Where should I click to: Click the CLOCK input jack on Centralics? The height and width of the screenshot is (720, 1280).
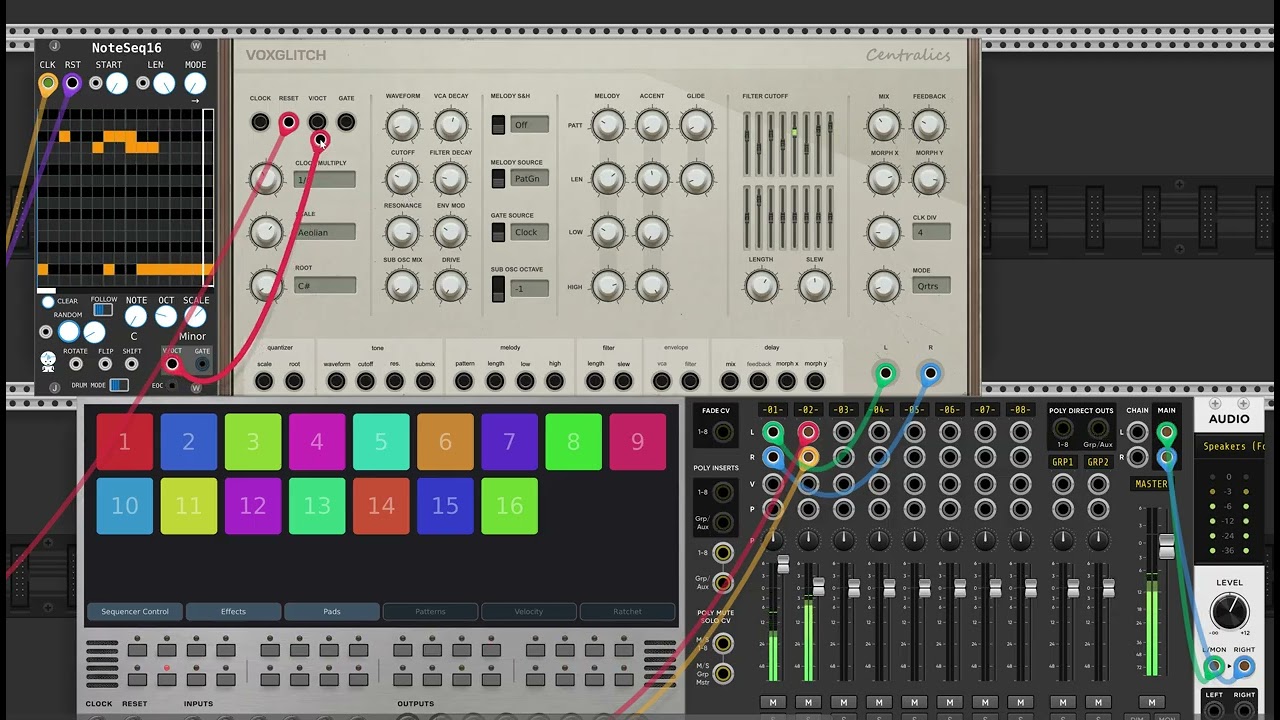(260, 122)
